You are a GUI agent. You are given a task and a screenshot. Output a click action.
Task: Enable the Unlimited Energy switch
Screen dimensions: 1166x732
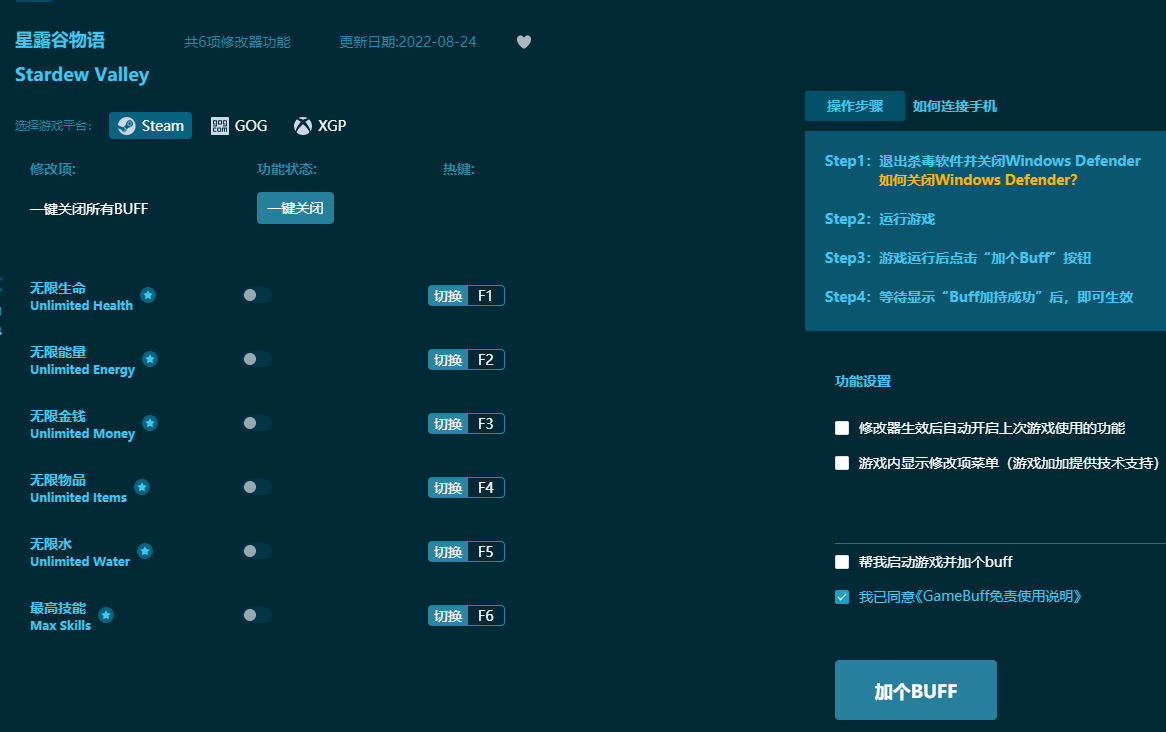click(256, 359)
